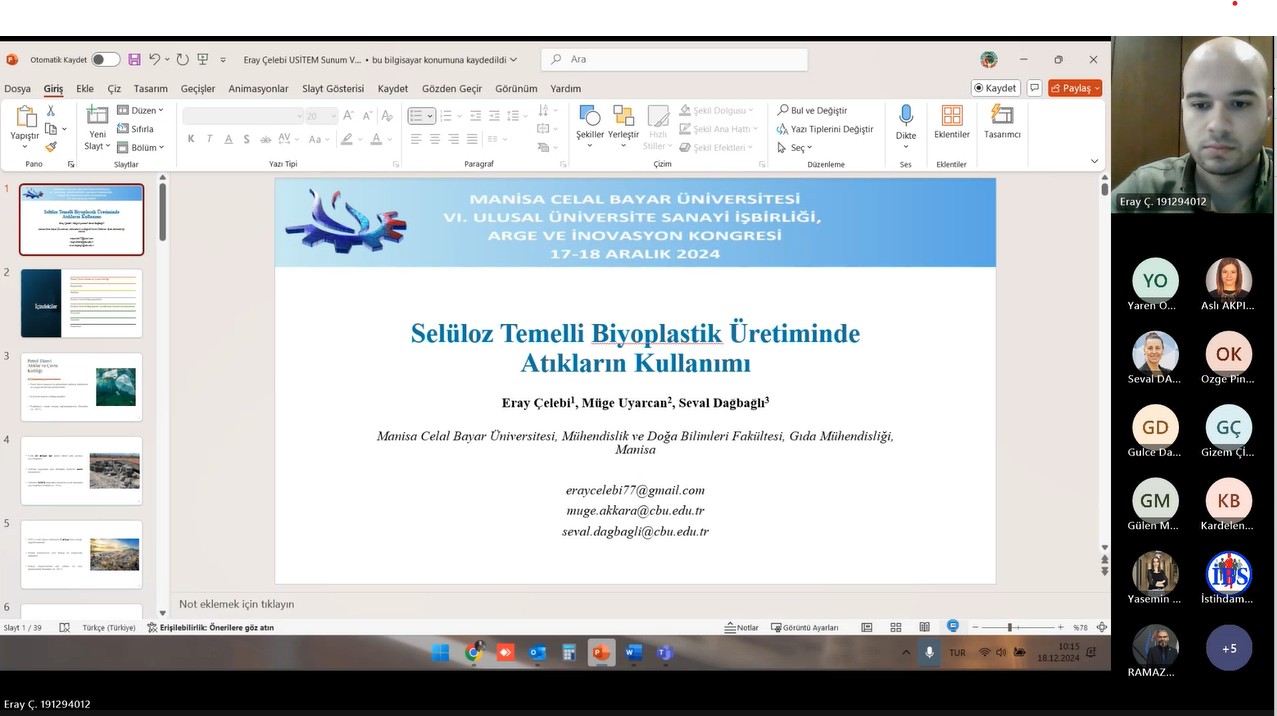Select slide 3 thumbnail in panel
This screenshot has height=716, width=1277.
(82, 387)
